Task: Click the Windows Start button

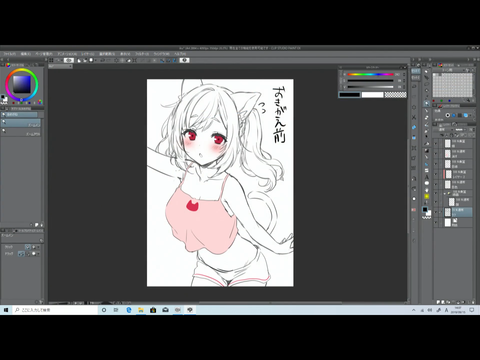Action: point(6,310)
